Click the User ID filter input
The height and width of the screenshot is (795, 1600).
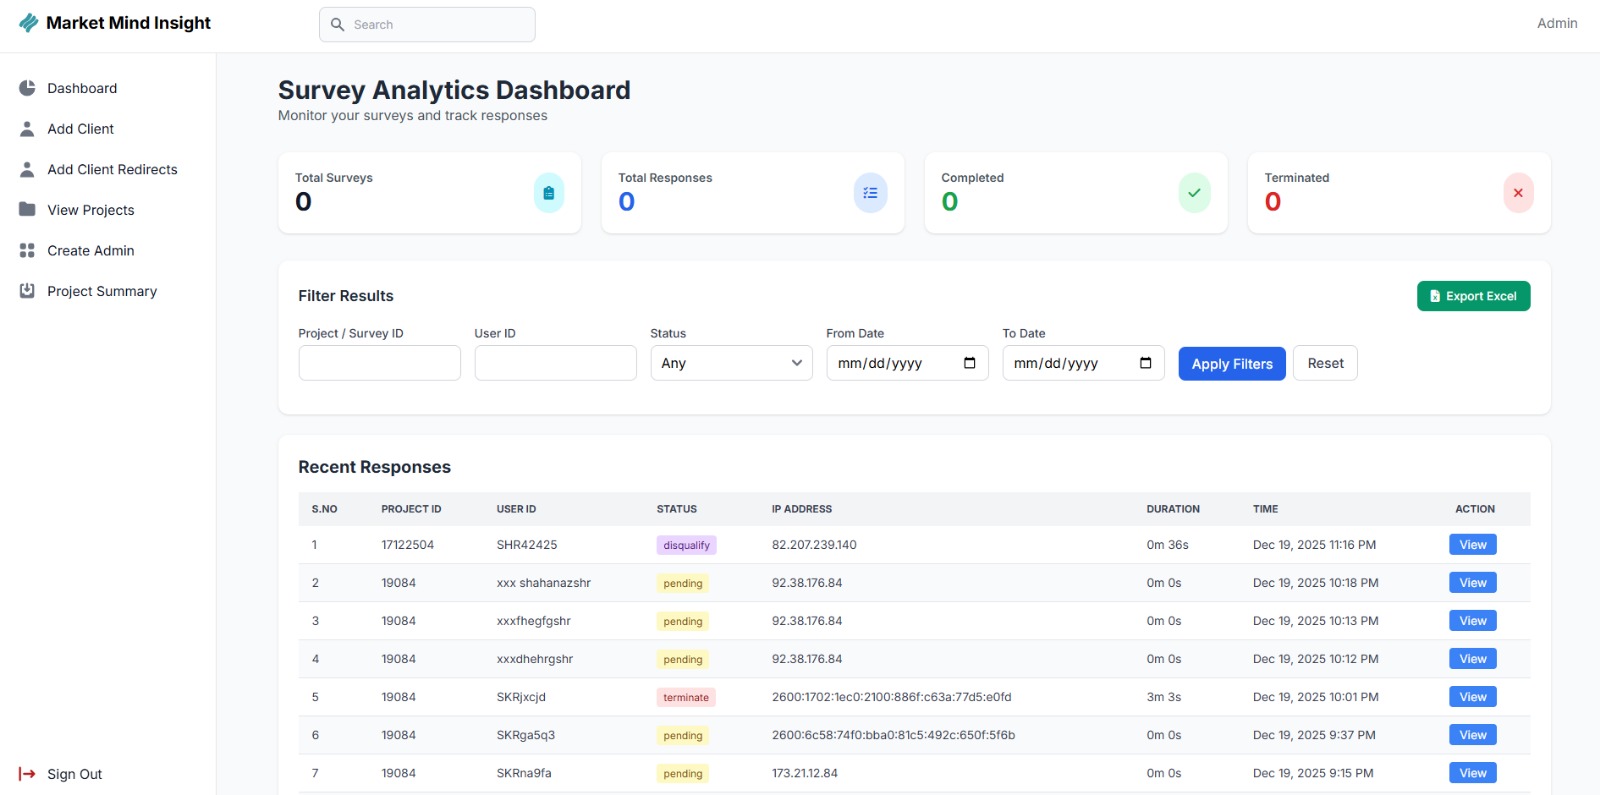(x=555, y=363)
